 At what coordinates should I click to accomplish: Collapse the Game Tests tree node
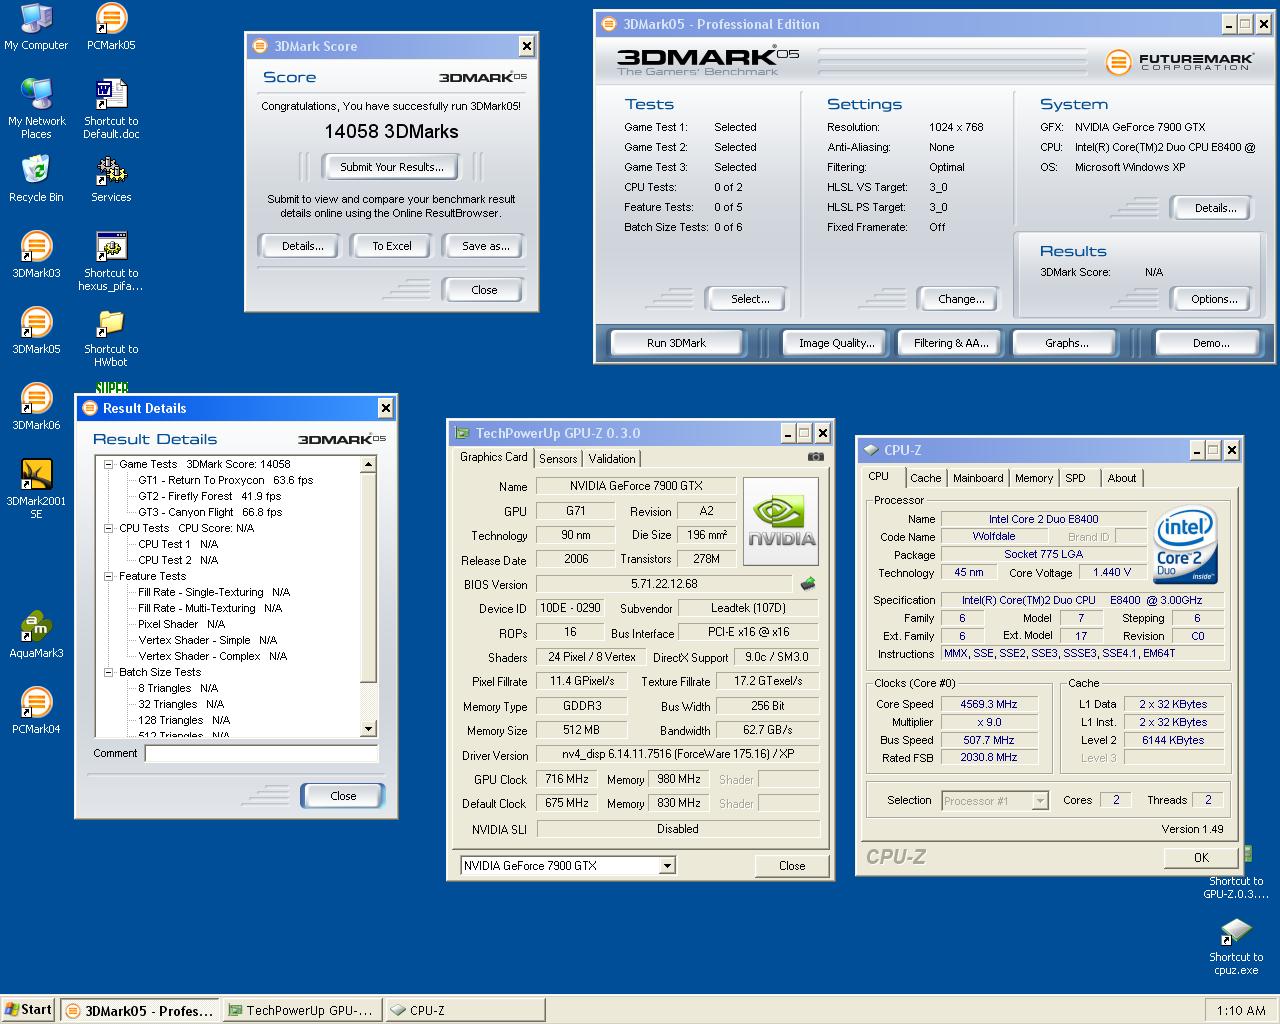pyautogui.click(x=109, y=464)
